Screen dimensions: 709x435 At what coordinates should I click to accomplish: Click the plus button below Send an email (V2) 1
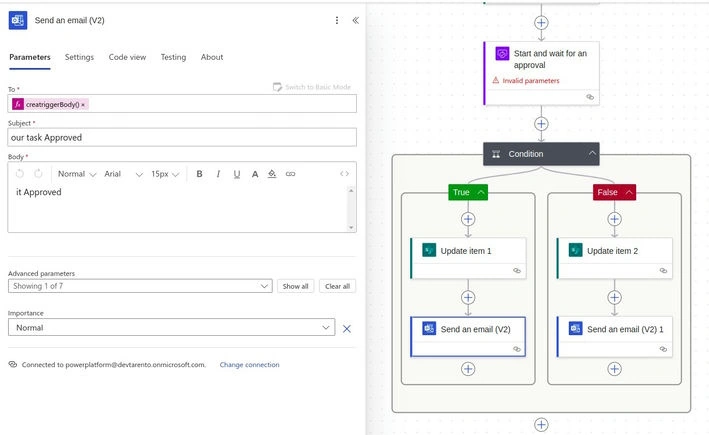(614, 369)
